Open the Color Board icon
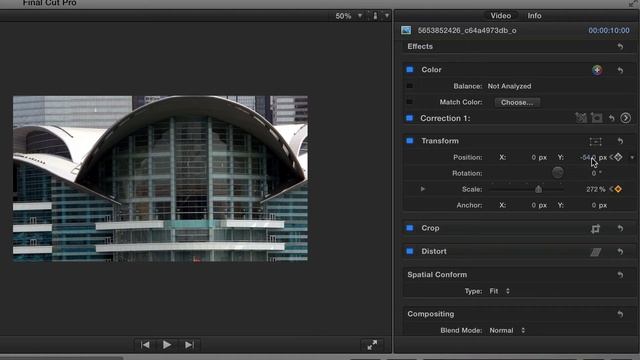 597,70
